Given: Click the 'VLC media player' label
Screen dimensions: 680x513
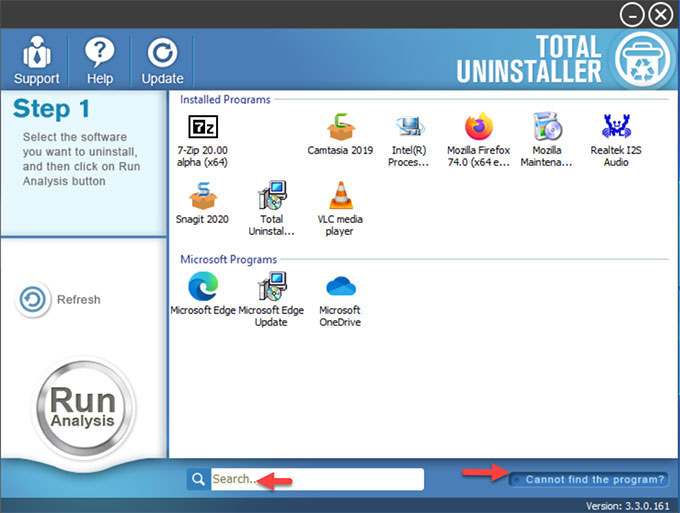Looking at the screenshot, I should (340, 225).
